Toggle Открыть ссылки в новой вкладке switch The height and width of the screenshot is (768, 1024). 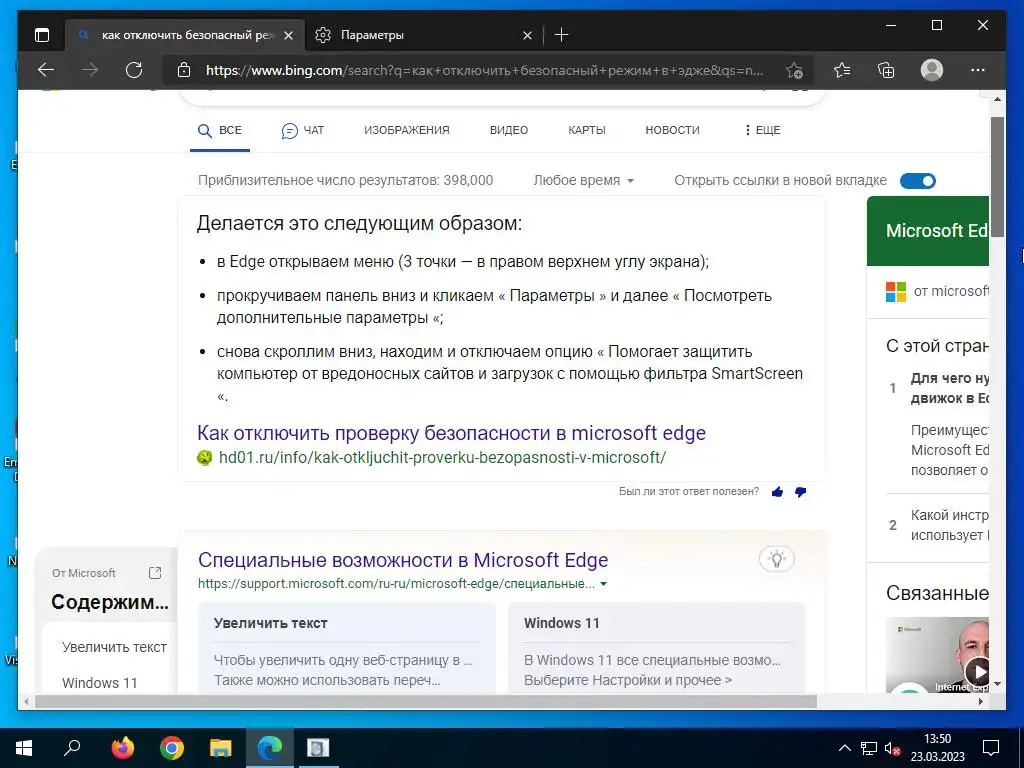[918, 181]
